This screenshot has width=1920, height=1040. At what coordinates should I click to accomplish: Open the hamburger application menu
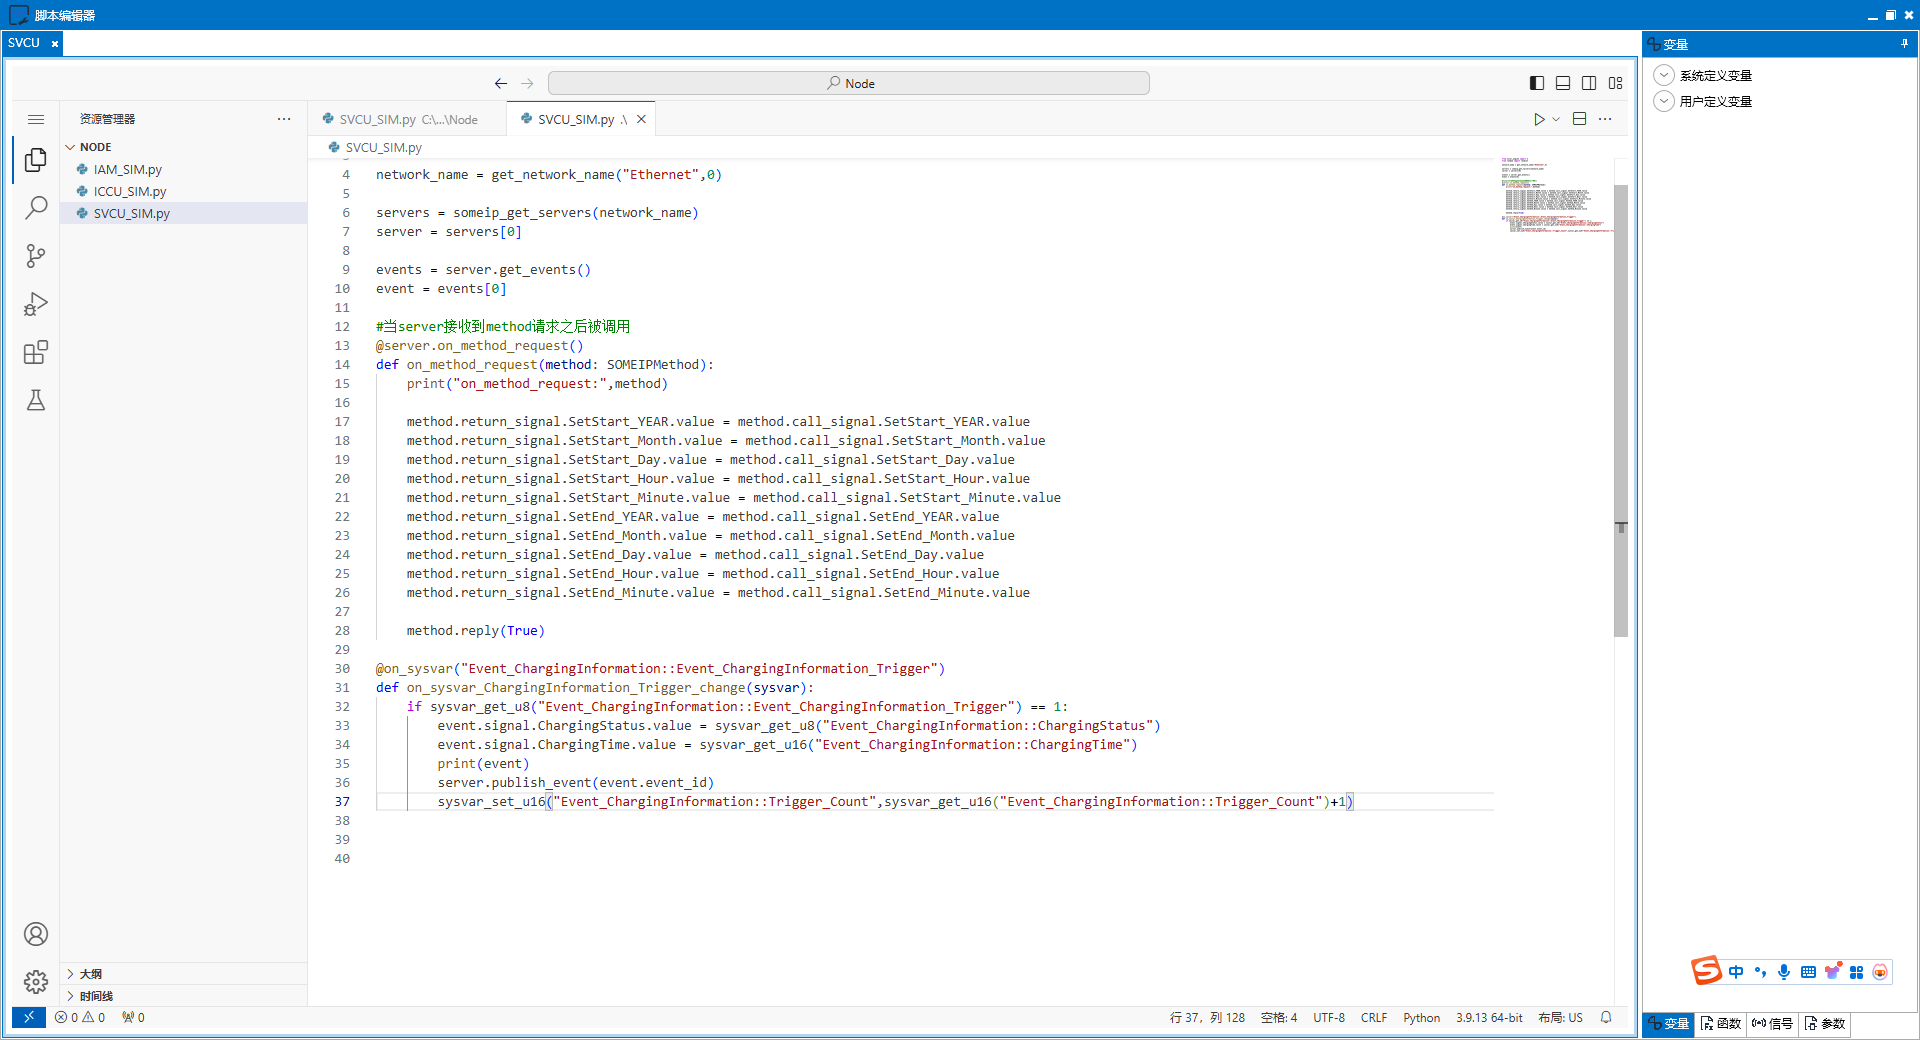[36, 119]
